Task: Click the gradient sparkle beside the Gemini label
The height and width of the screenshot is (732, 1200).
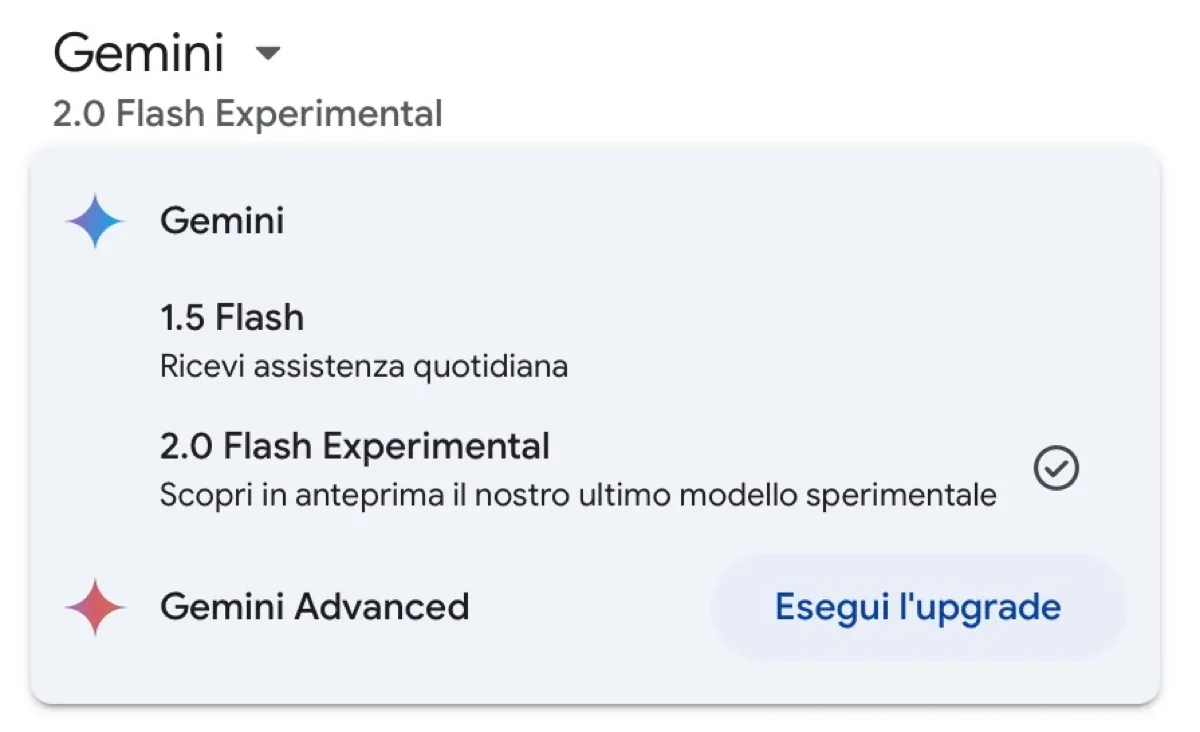Action: coord(94,220)
